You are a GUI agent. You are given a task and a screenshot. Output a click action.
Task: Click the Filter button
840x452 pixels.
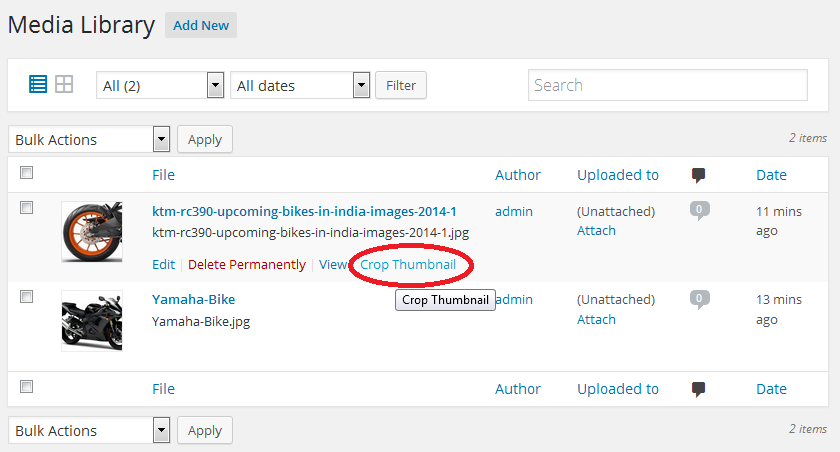pyautogui.click(x=401, y=85)
